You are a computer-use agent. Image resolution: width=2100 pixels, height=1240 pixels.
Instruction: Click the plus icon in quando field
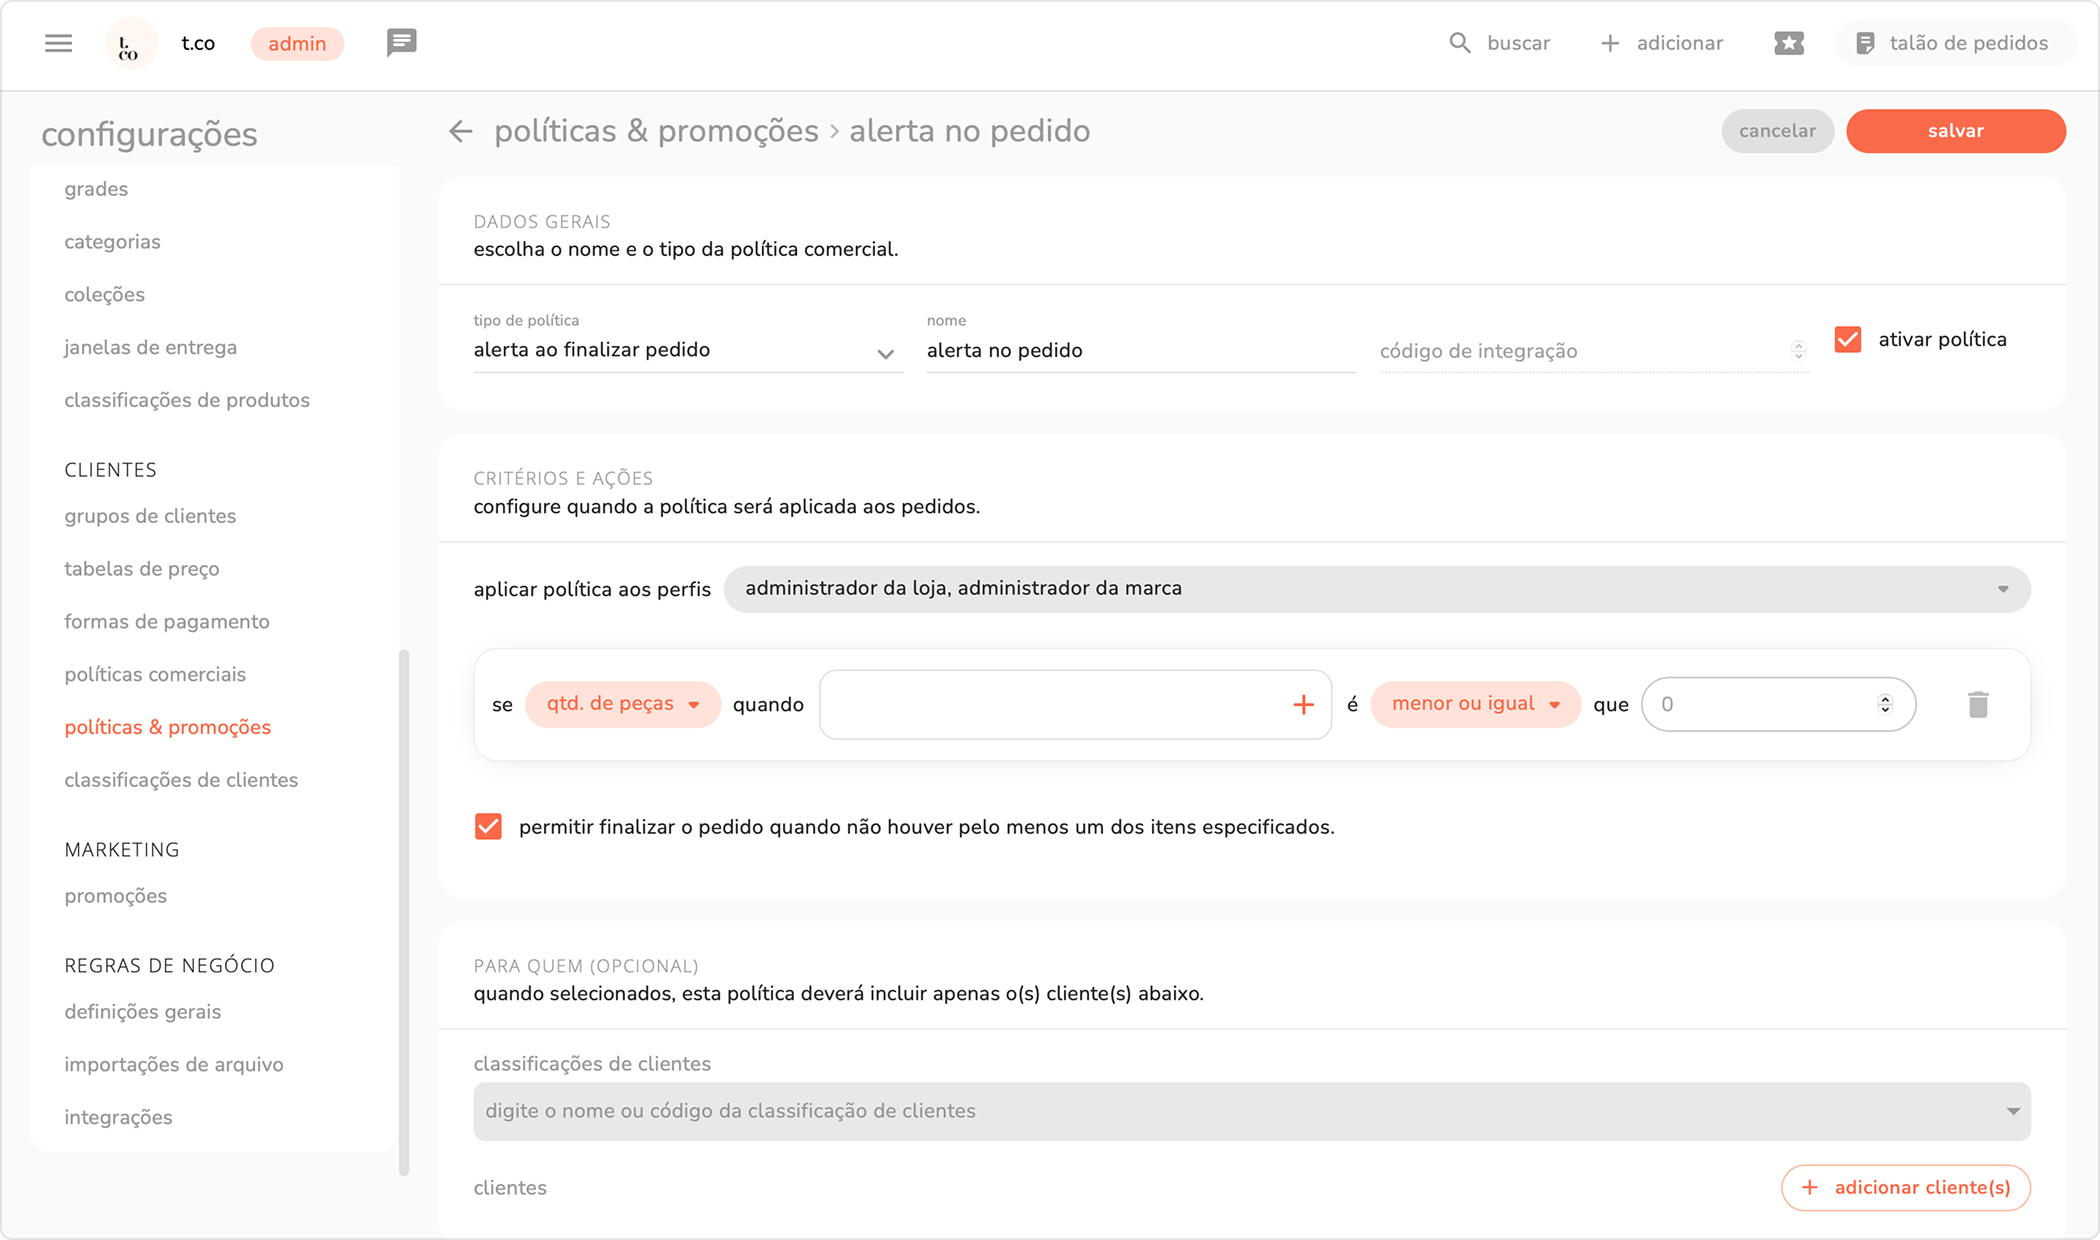1302,705
